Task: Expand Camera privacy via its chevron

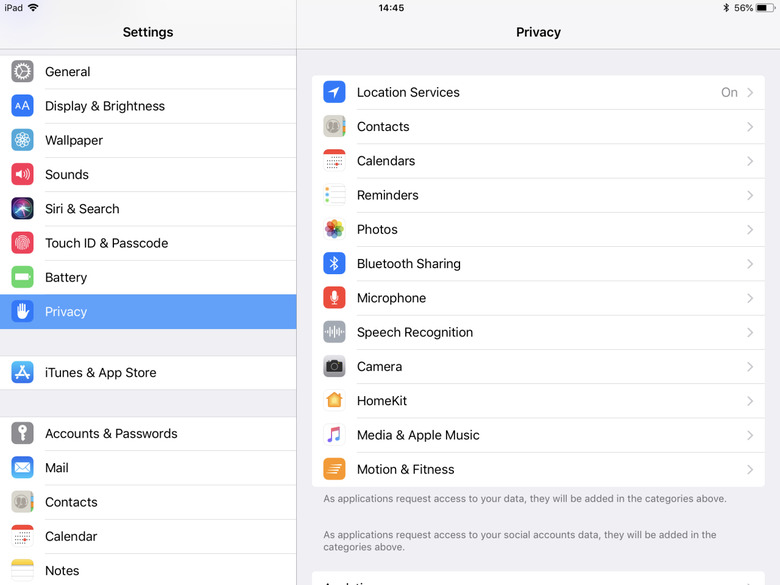Action: (x=750, y=367)
